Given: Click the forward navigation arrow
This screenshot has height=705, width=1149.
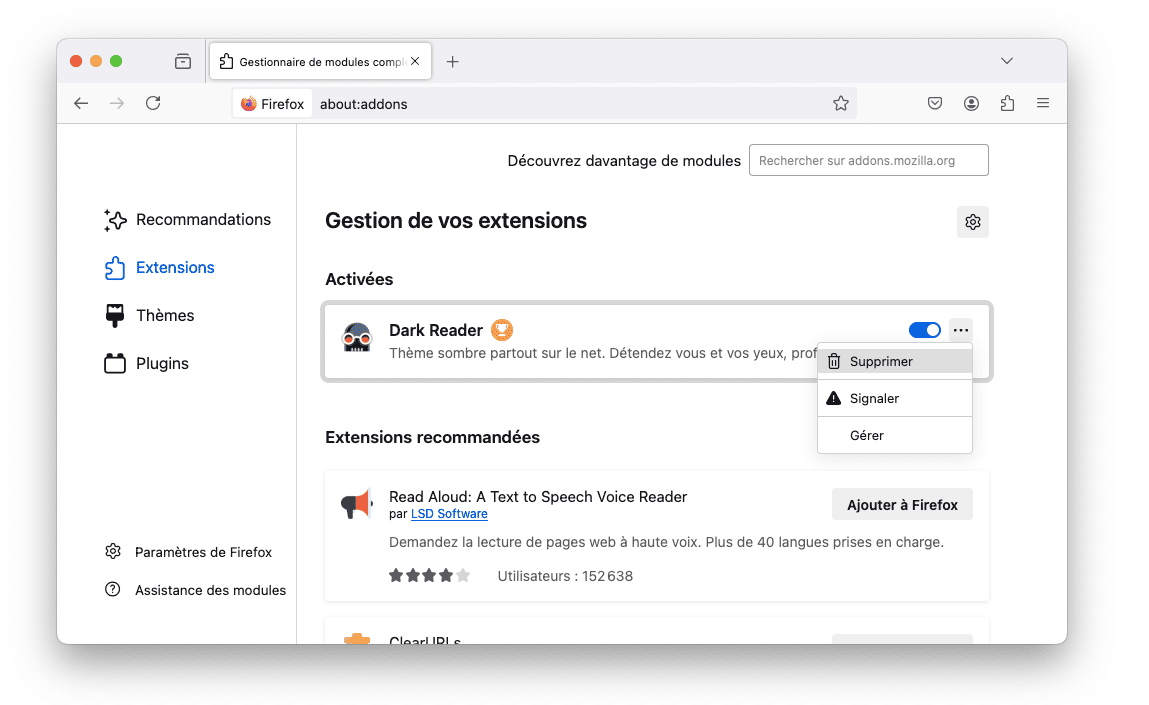Looking at the screenshot, I should [117, 103].
